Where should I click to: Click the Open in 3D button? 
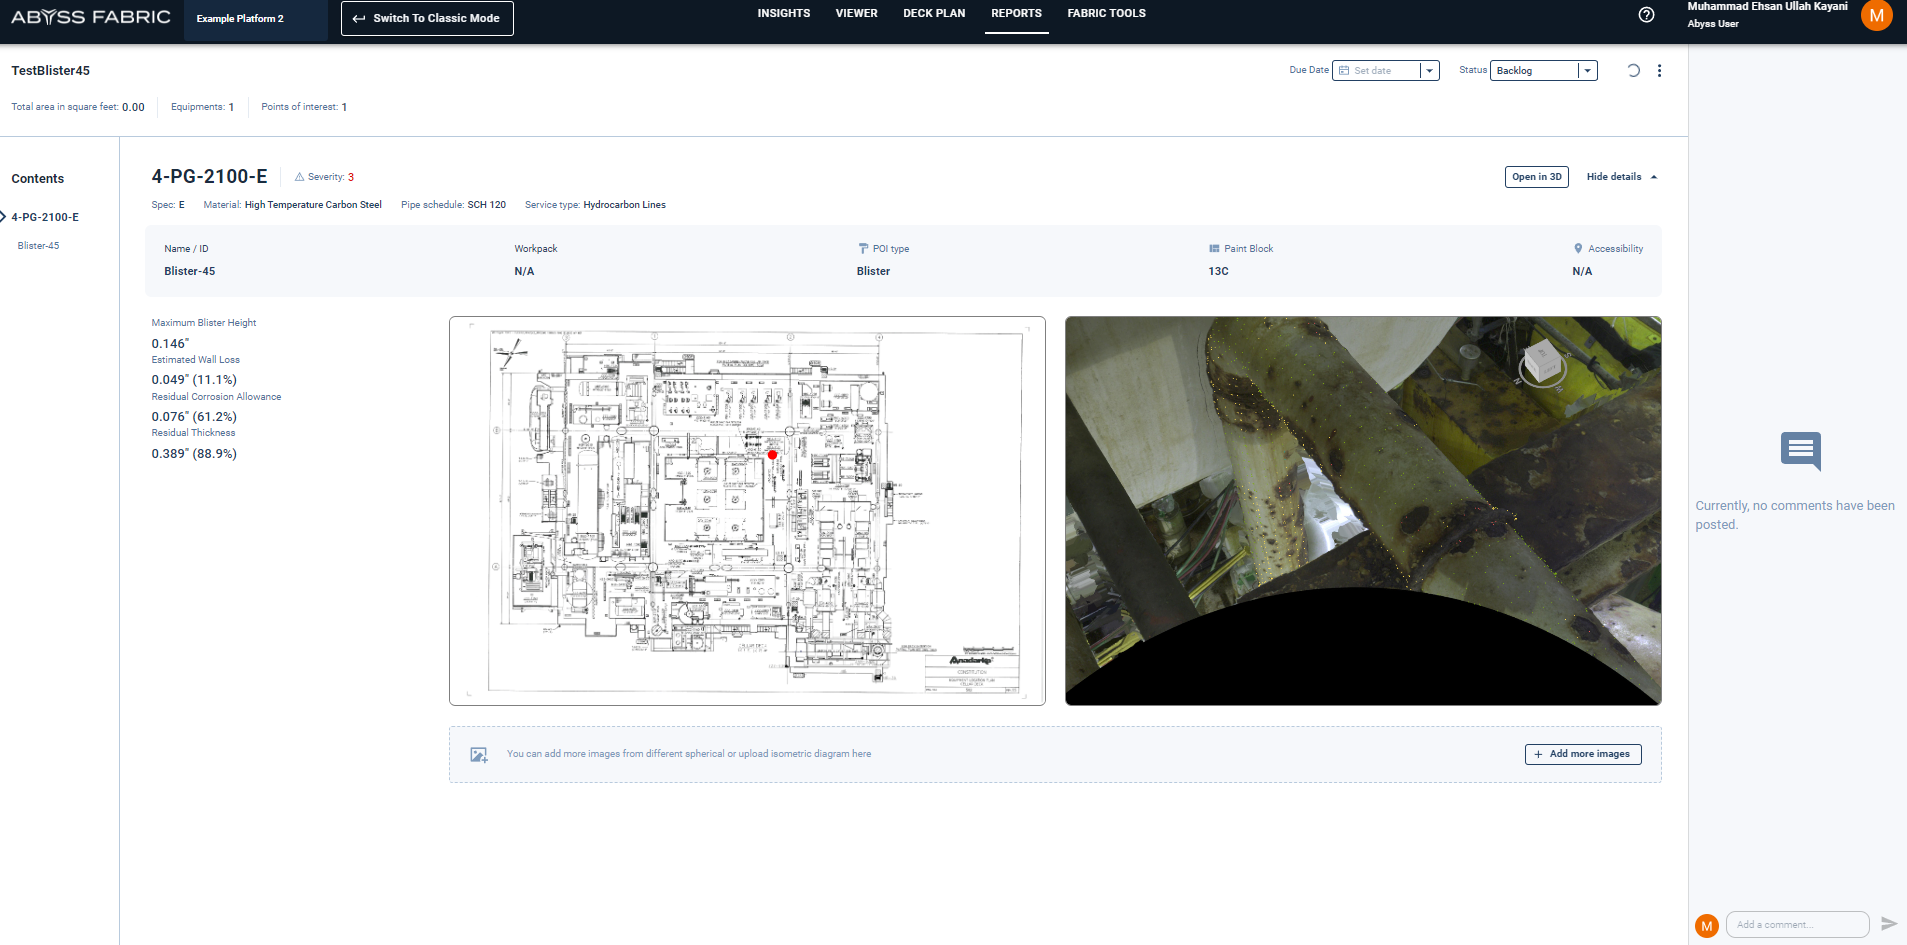coord(1536,177)
